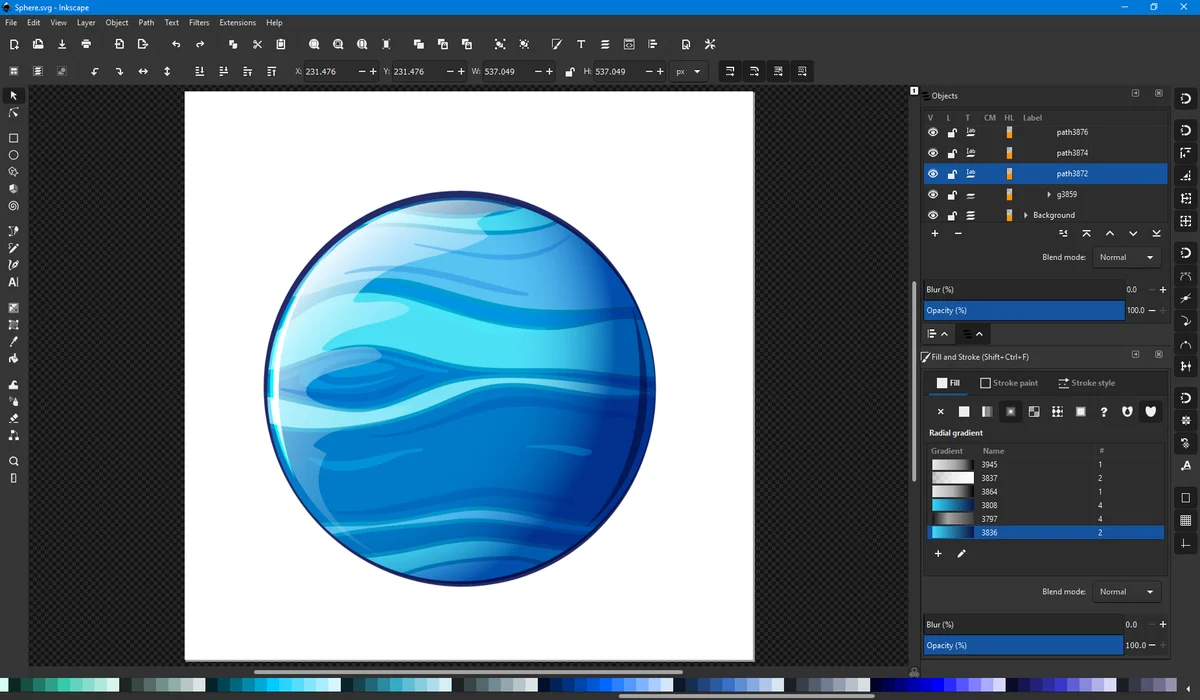The image size is (1200, 700).
Task: Click the Undo arrow in toolbar
Action: tap(176, 44)
